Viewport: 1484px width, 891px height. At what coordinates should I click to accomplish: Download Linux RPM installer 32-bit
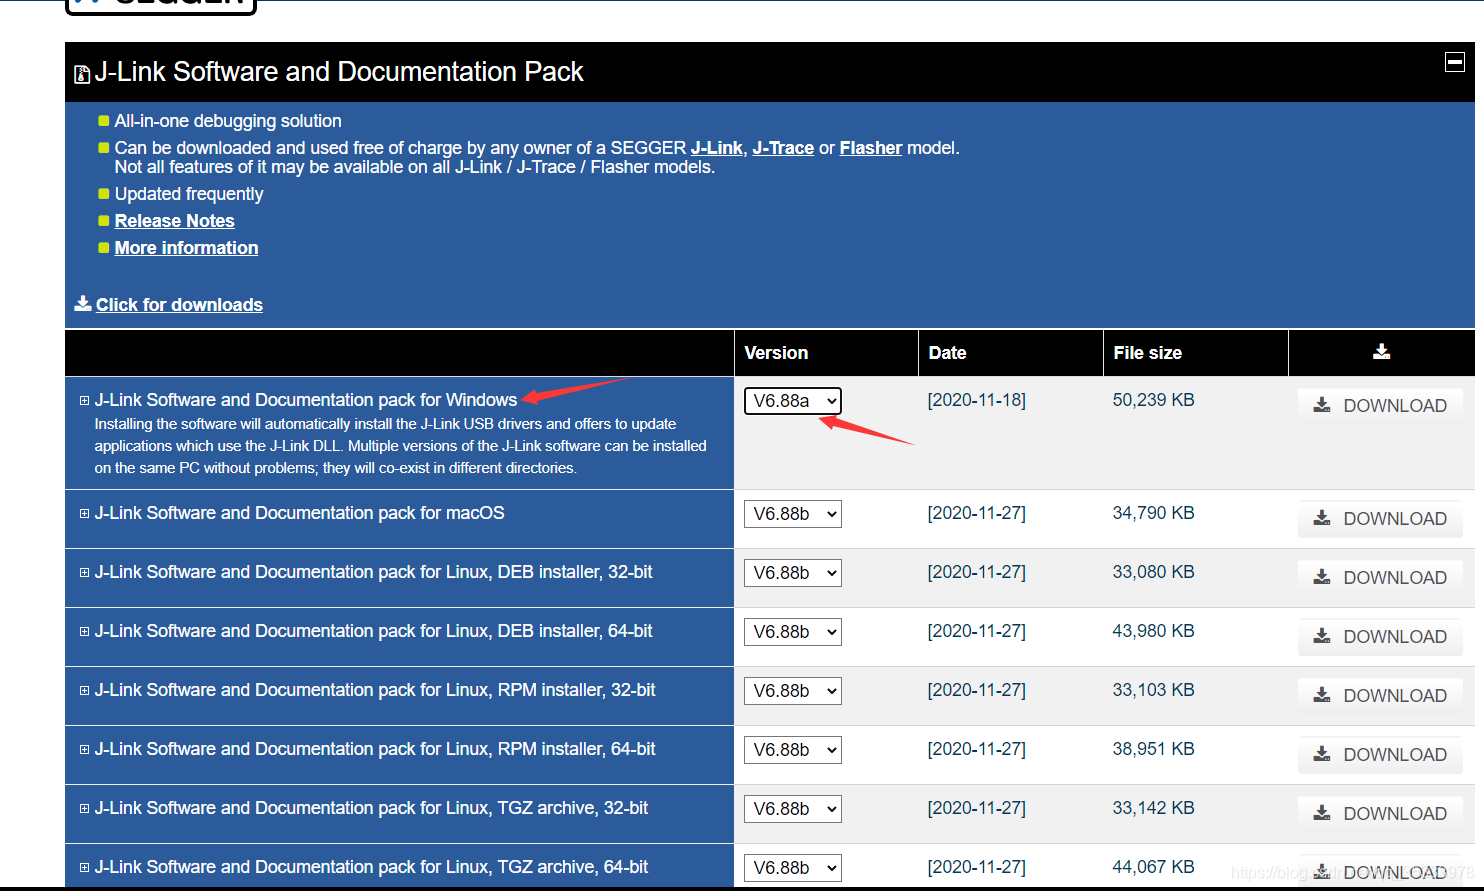(1380, 695)
